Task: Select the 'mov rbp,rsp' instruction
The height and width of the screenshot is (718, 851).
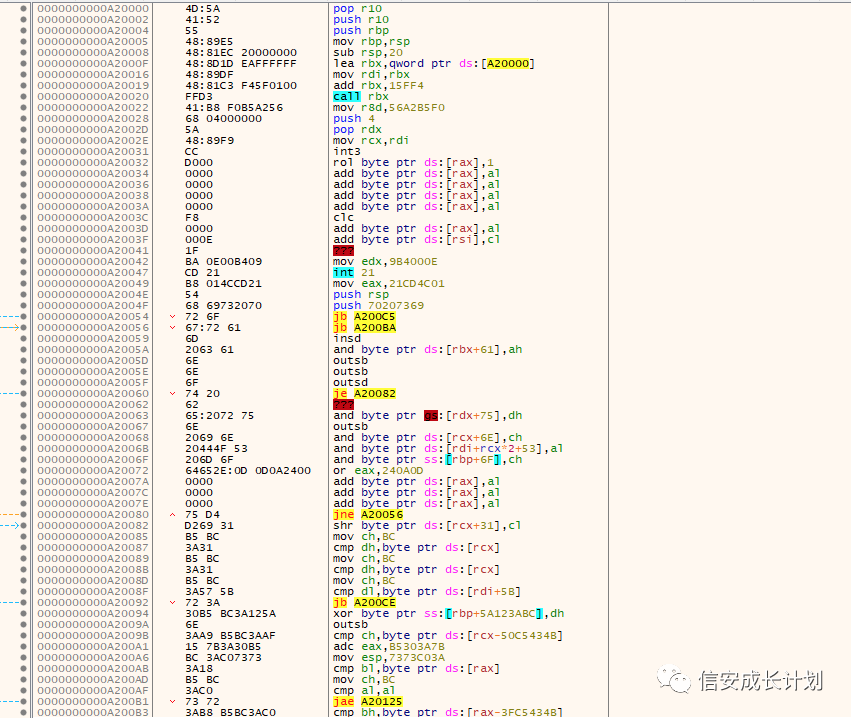Action: coord(372,42)
